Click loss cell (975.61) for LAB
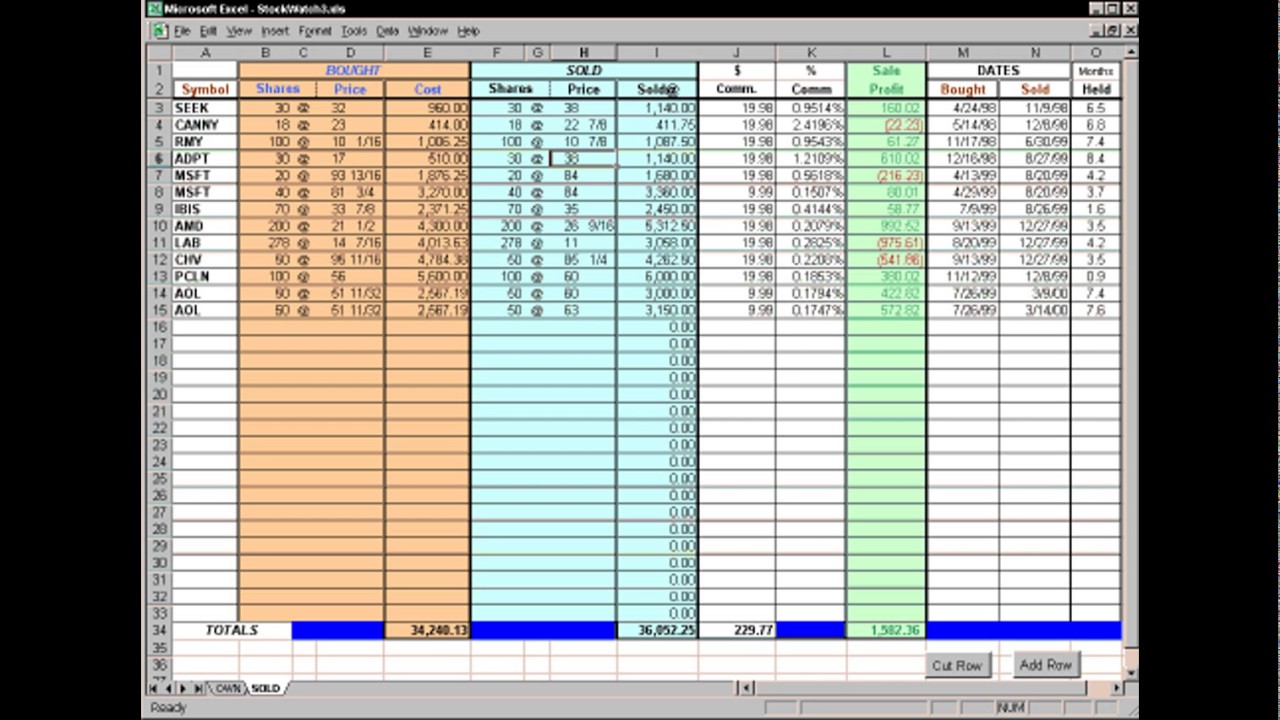The width and height of the screenshot is (1280, 720). coord(886,243)
